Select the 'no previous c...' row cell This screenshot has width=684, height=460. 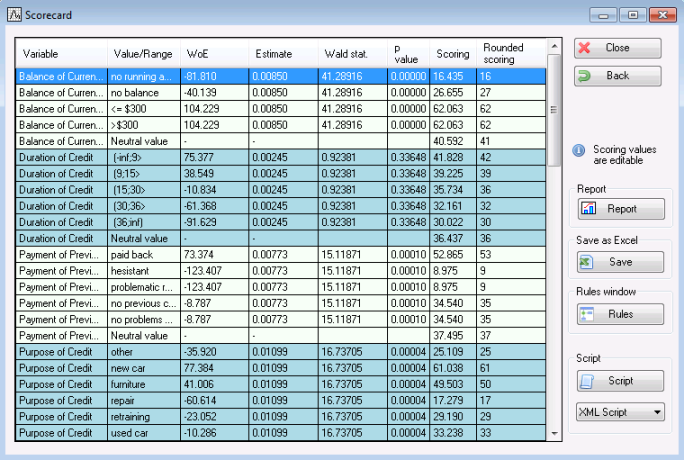click(144, 303)
